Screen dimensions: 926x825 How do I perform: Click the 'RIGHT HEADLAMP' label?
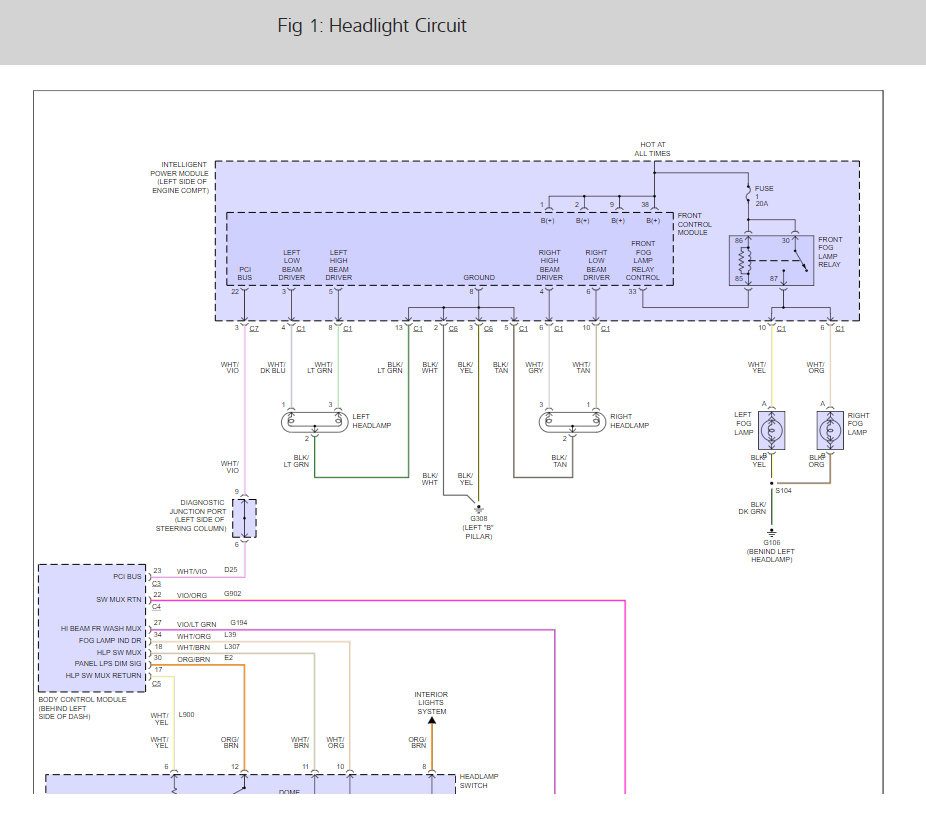[x=629, y=421]
